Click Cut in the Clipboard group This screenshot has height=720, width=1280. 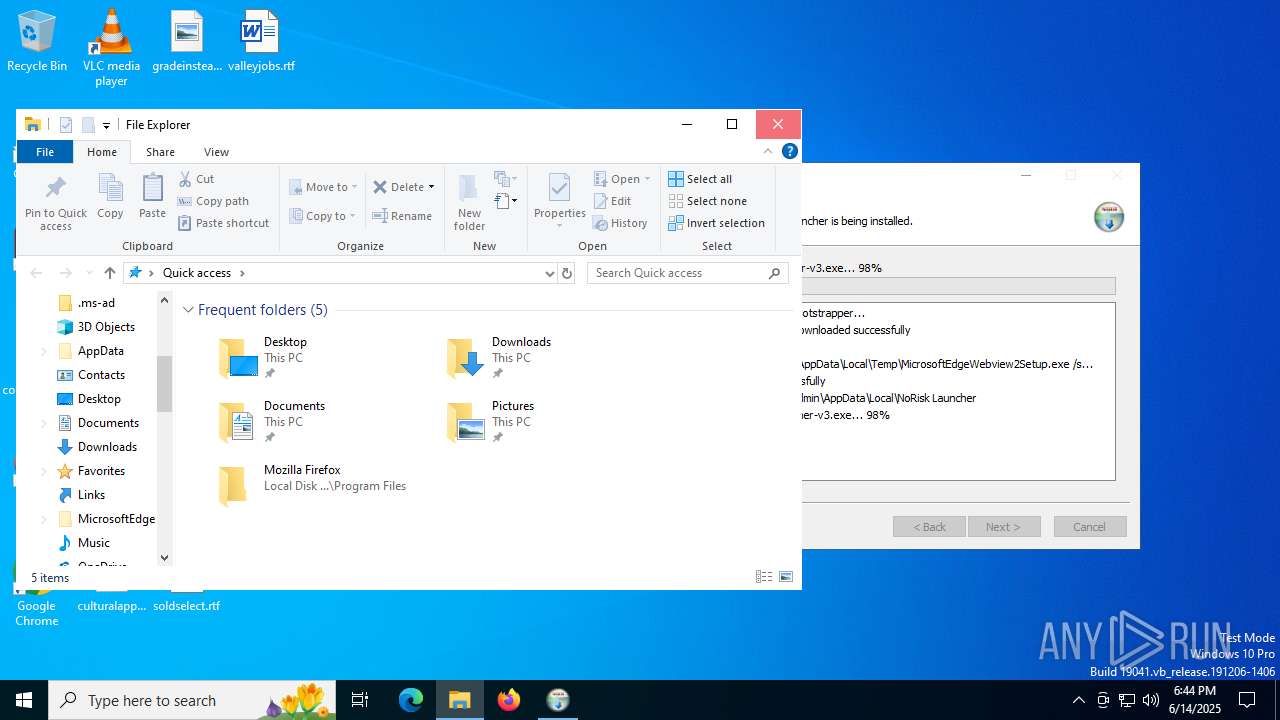(196, 179)
